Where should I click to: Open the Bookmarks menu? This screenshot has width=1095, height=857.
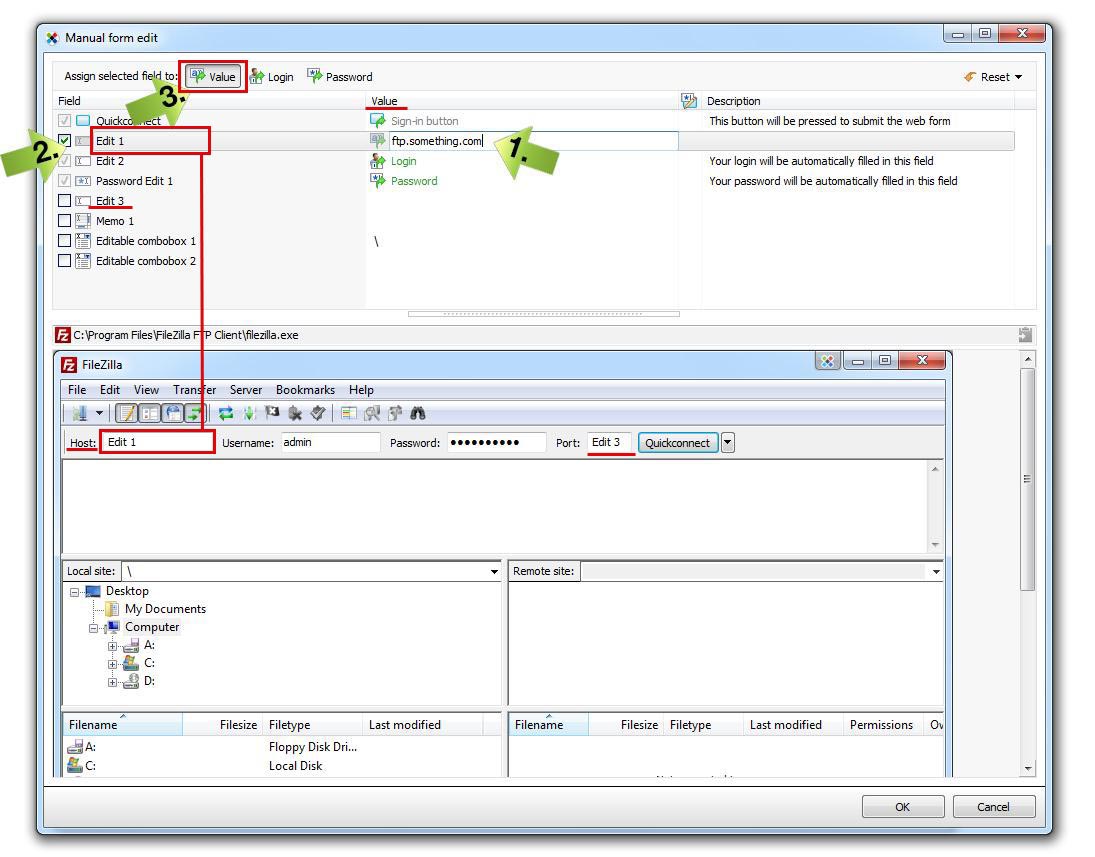[305, 390]
